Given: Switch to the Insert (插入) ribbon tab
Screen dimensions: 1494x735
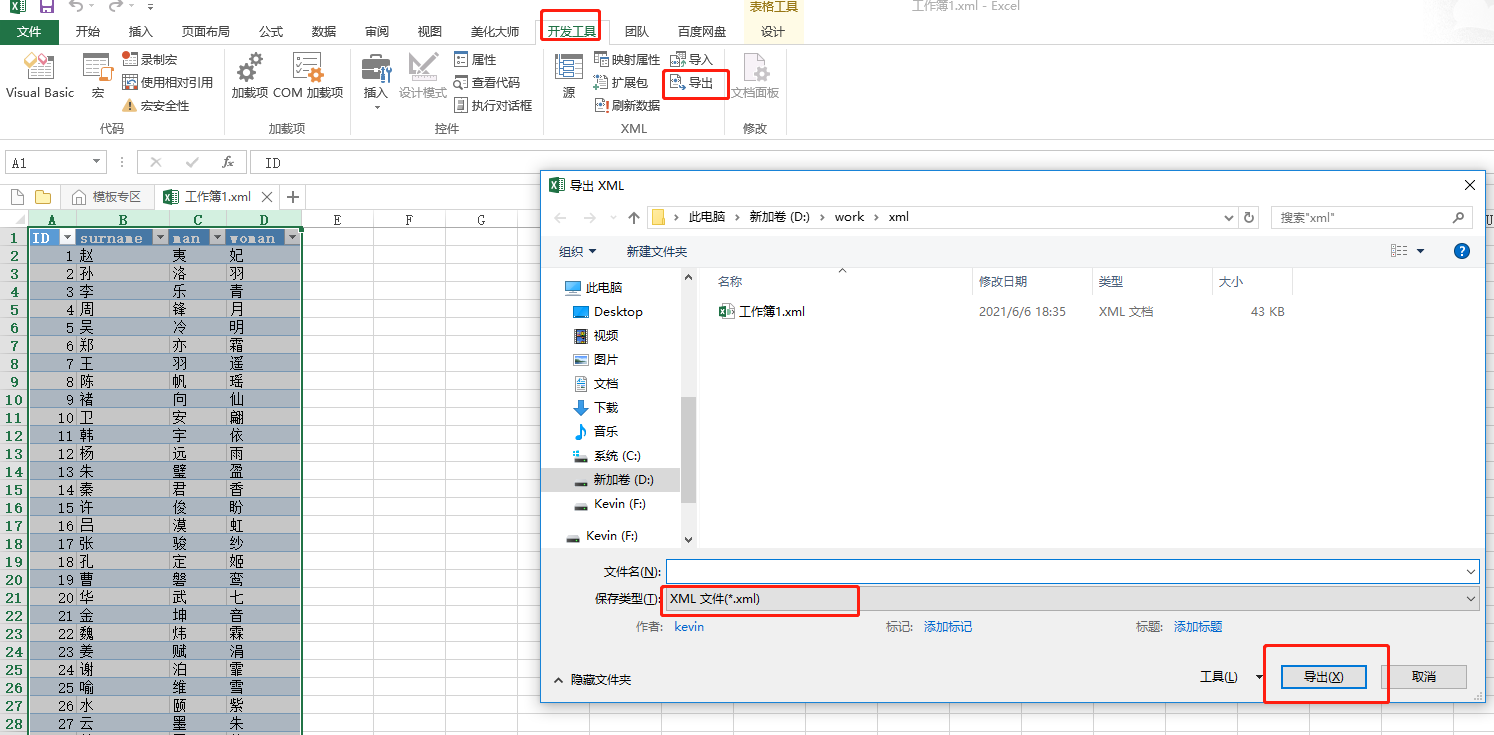Looking at the screenshot, I should (141, 31).
